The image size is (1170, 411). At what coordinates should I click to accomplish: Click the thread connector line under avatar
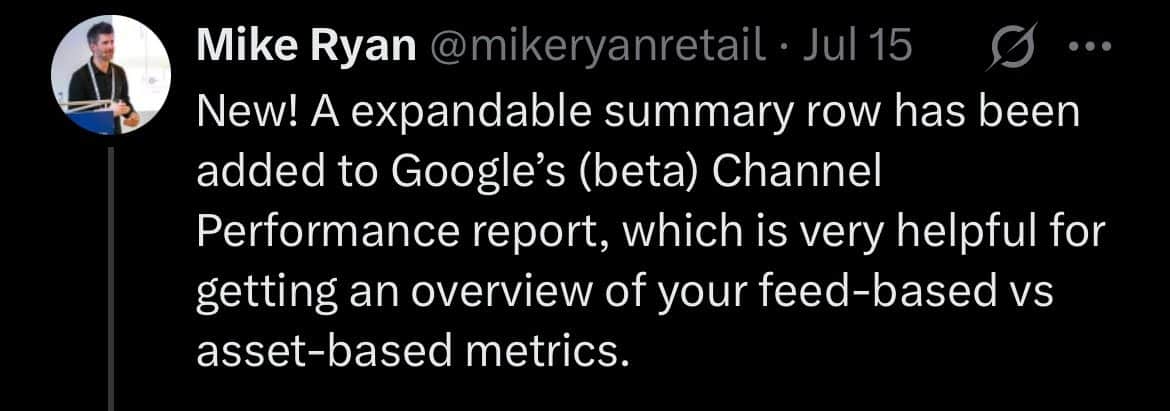tap(111, 278)
